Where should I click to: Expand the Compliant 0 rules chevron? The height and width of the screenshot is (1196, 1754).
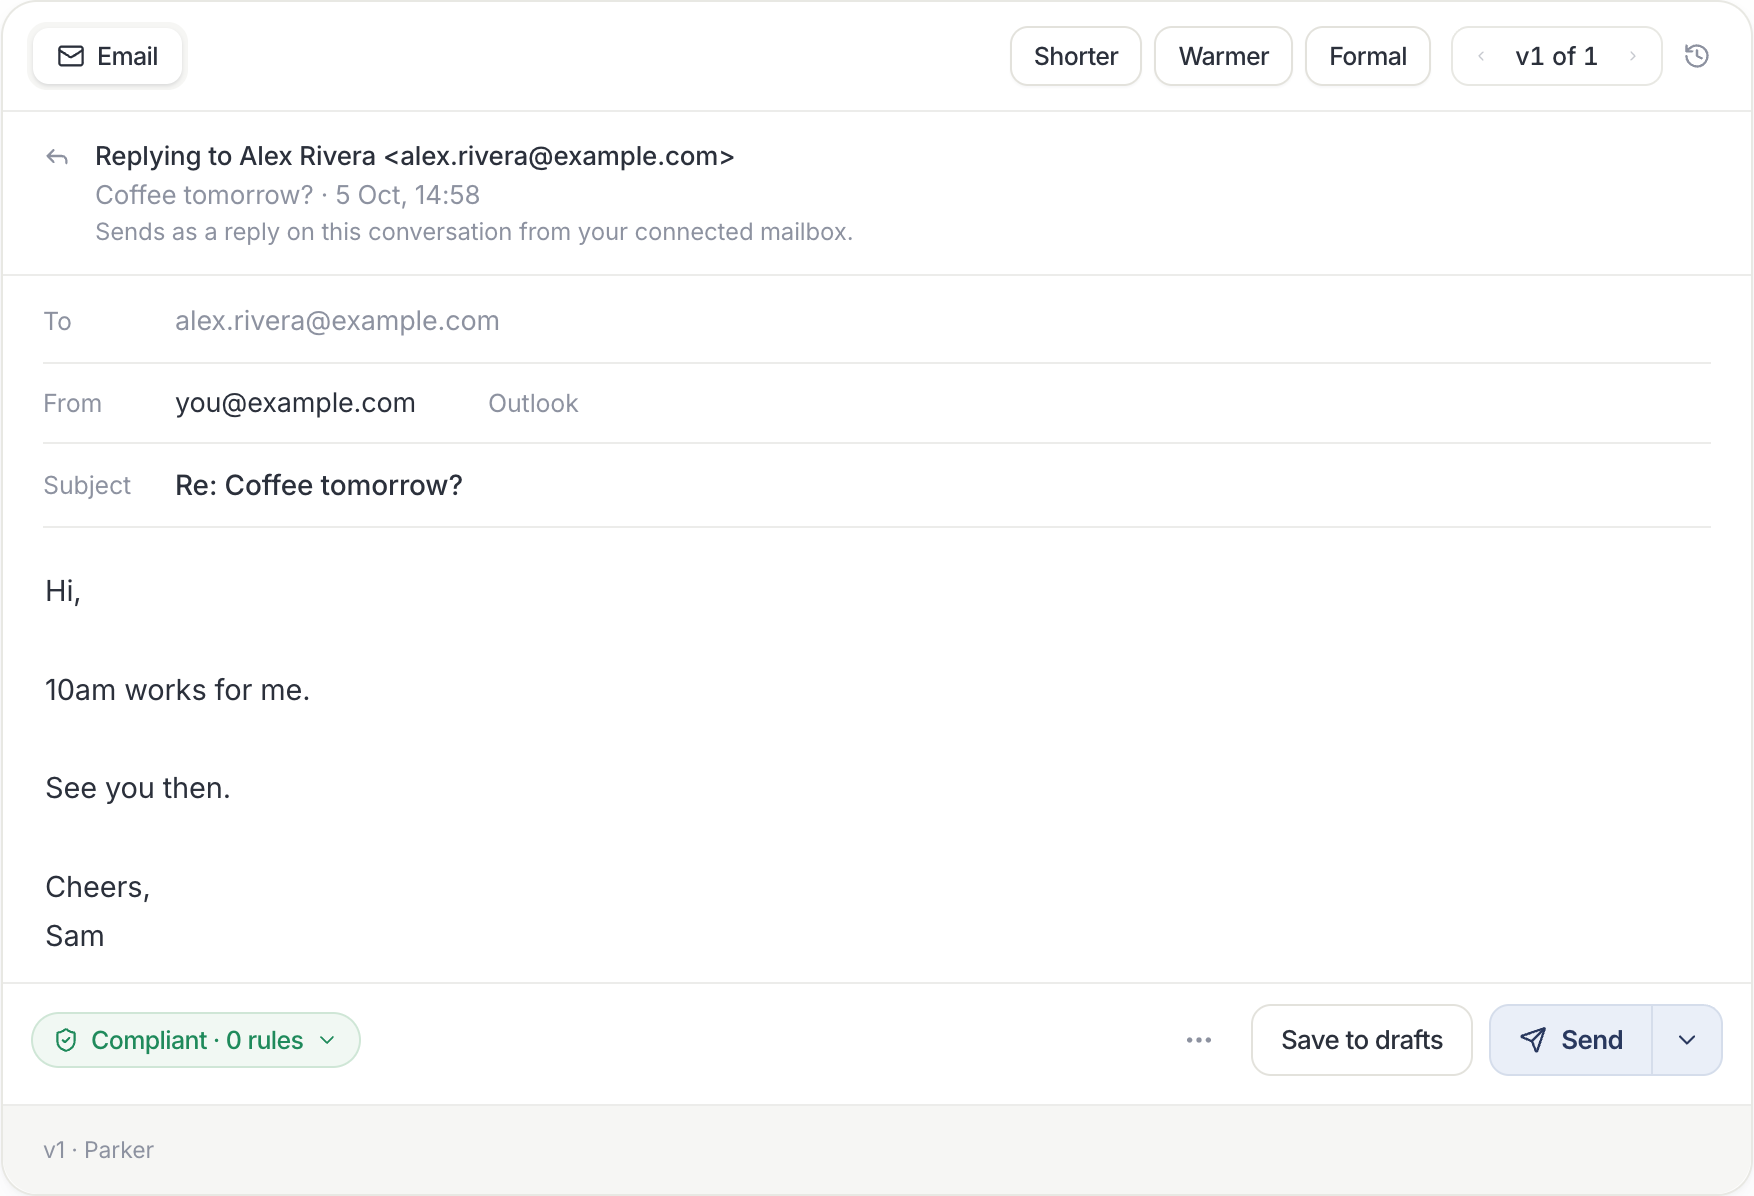[327, 1040]
